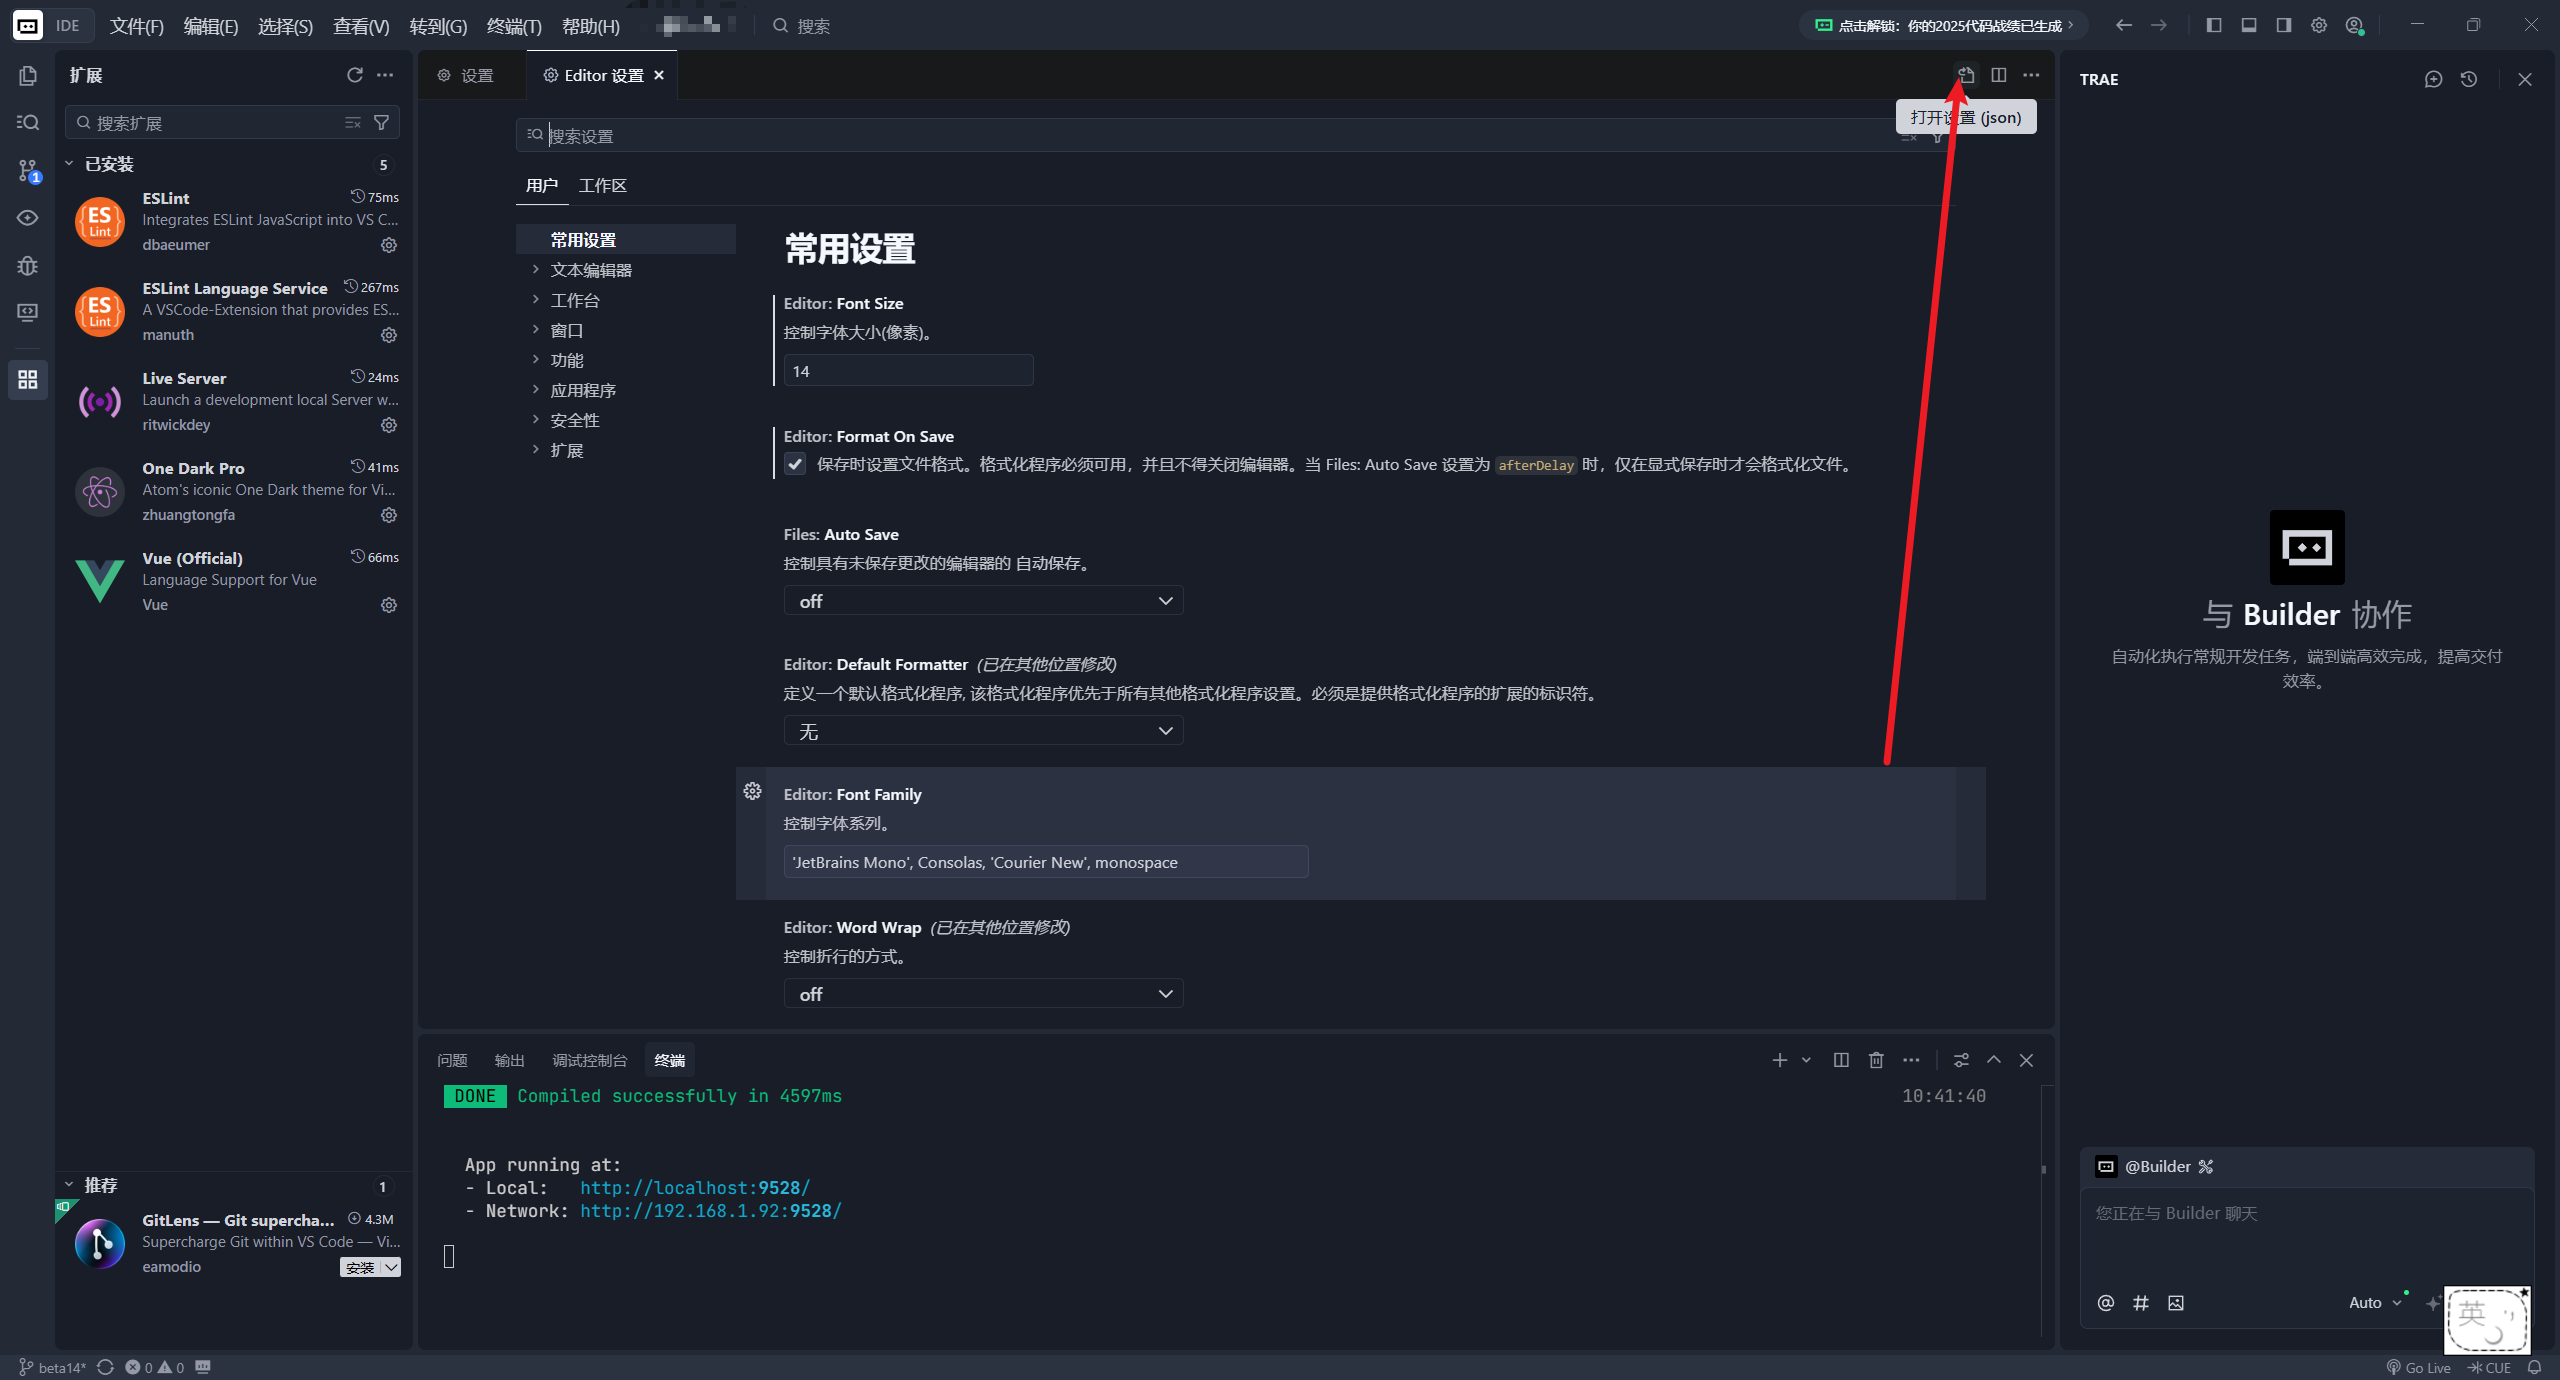This screenshot has height=1380, width=2560.
Task: Install GitLens with 安装 button
Action: (360, 1267)
